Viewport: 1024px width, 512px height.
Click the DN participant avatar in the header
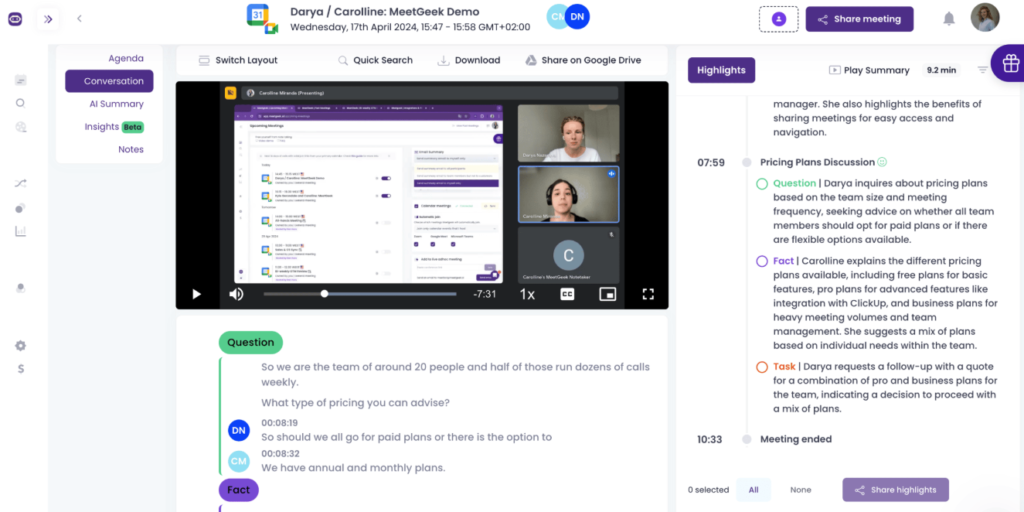point(577,17)
